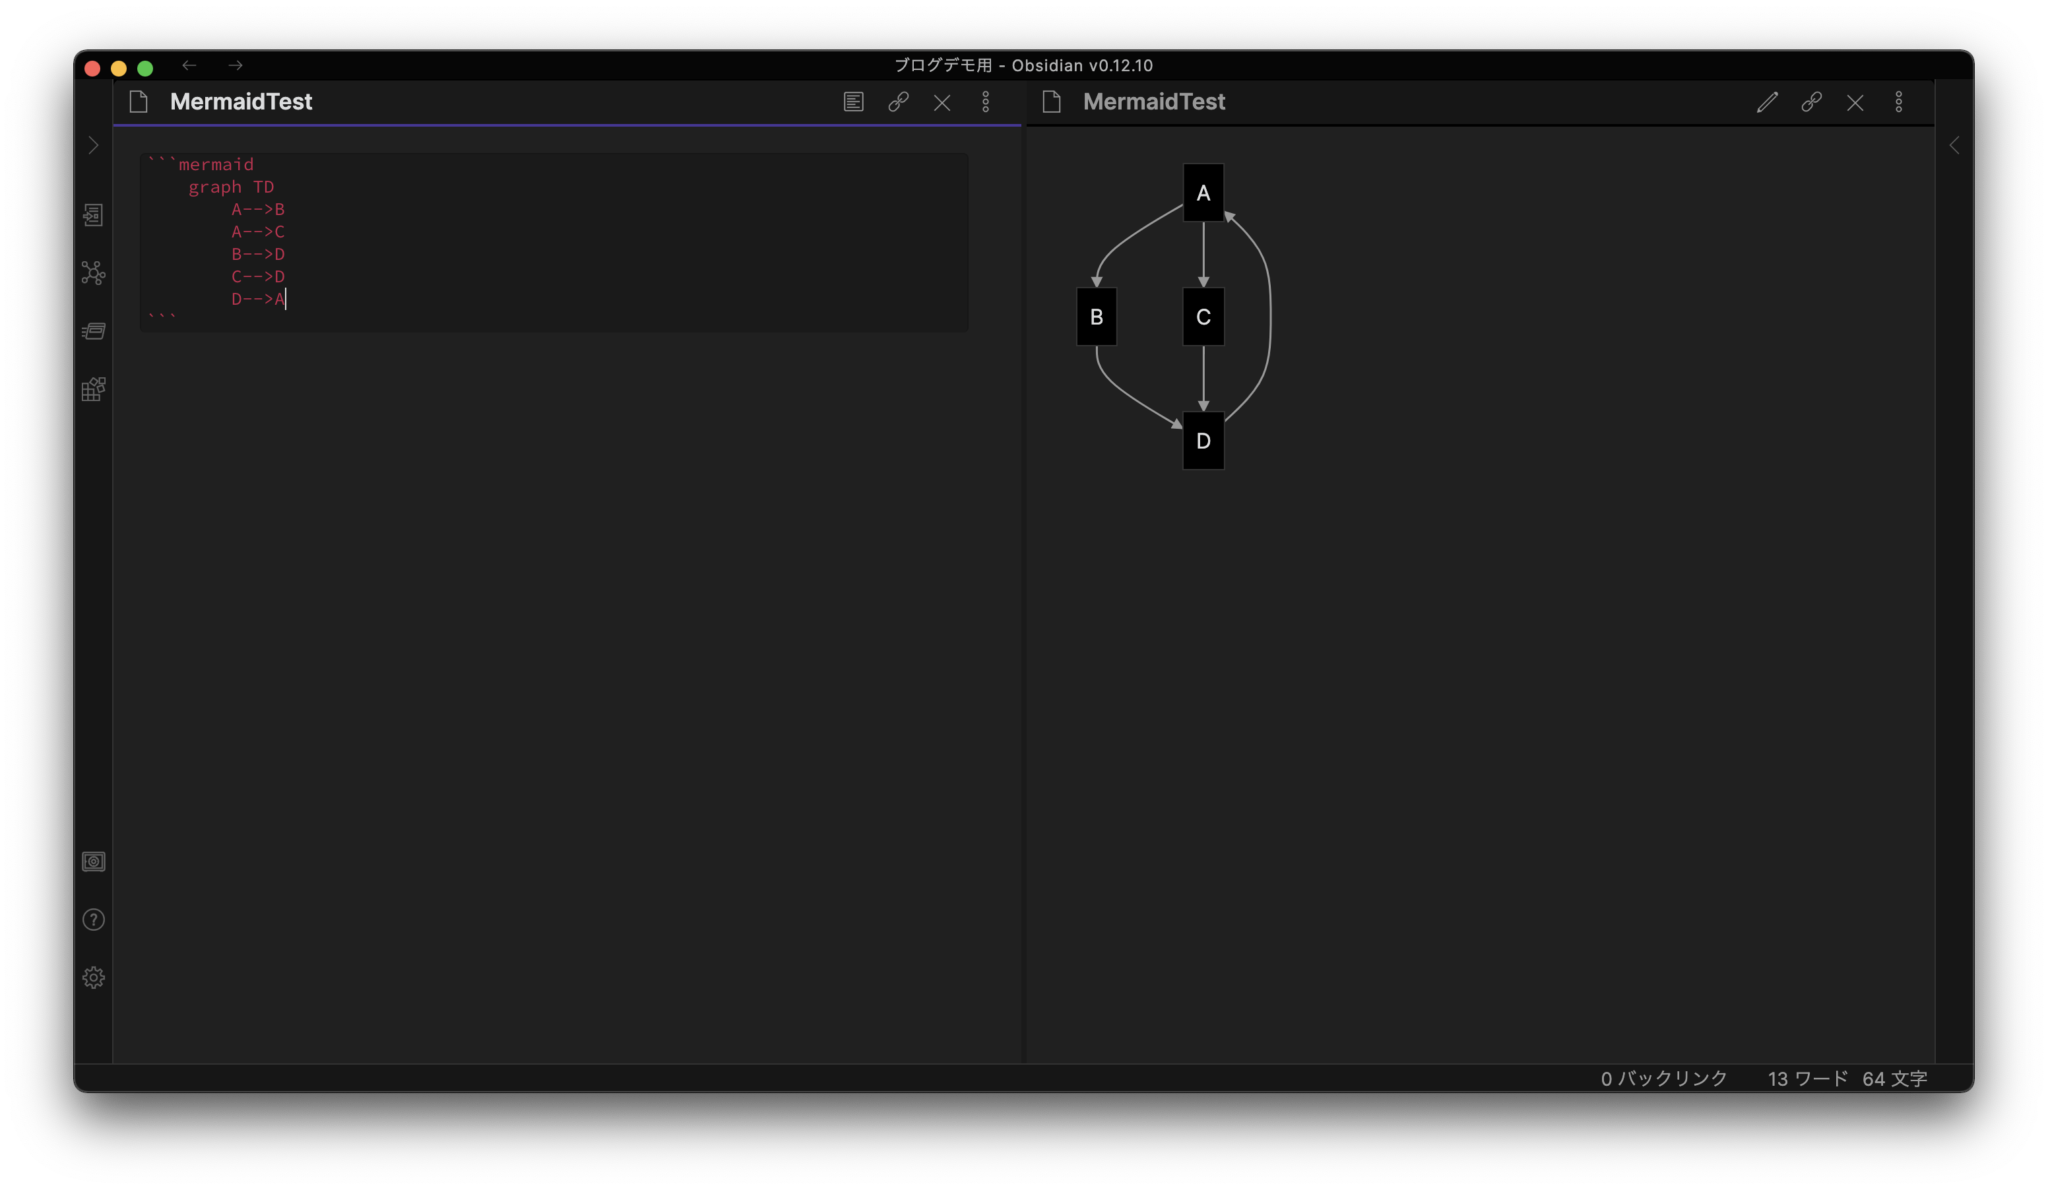Open the vault switcher at the bottom left
This screenshot has width=2048, height=1190.
click(x=93, y=861)
